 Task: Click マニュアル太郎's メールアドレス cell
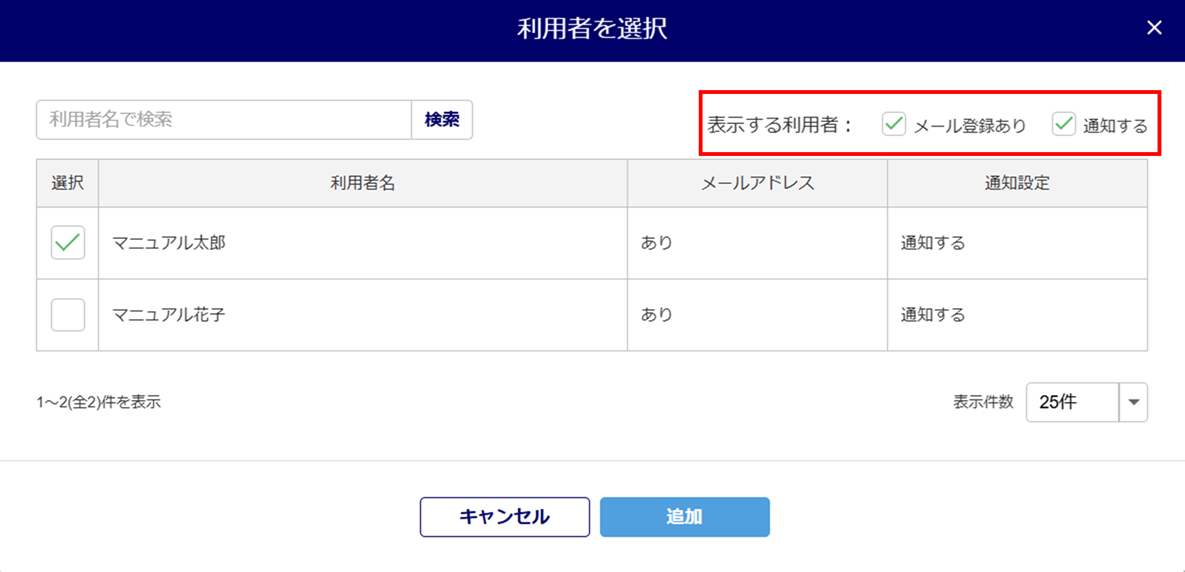pos(757,243)
